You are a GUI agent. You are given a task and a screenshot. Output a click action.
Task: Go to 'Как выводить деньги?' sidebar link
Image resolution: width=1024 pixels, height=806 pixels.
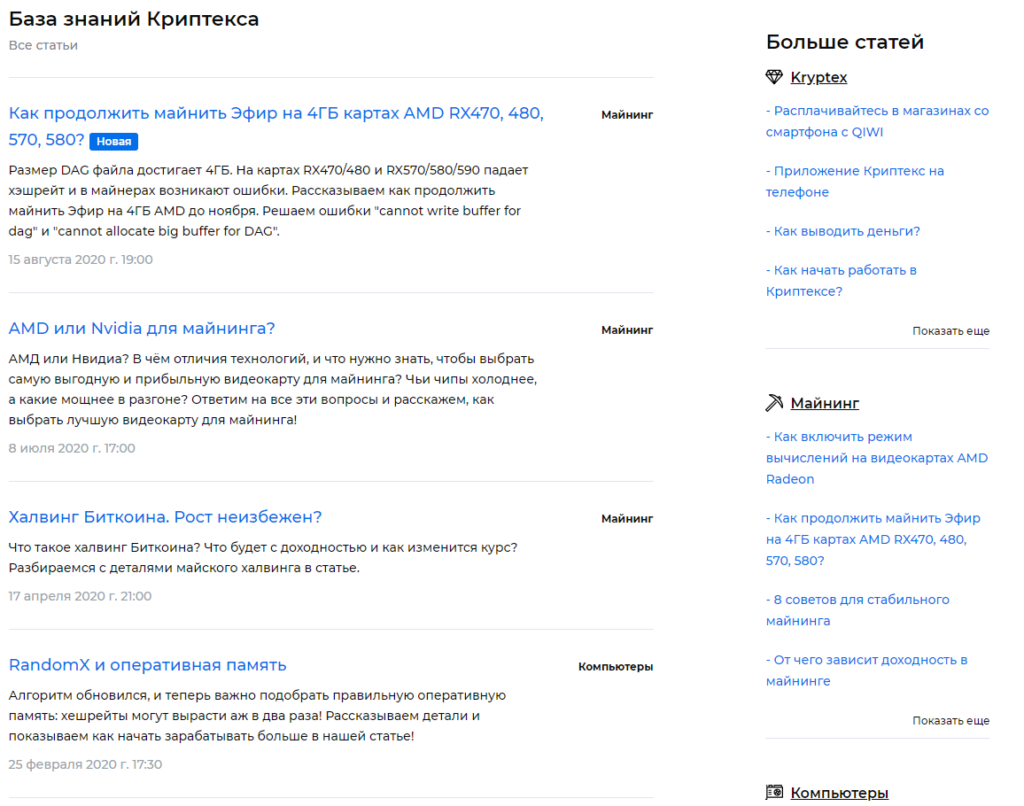click(x=842, y=231)
